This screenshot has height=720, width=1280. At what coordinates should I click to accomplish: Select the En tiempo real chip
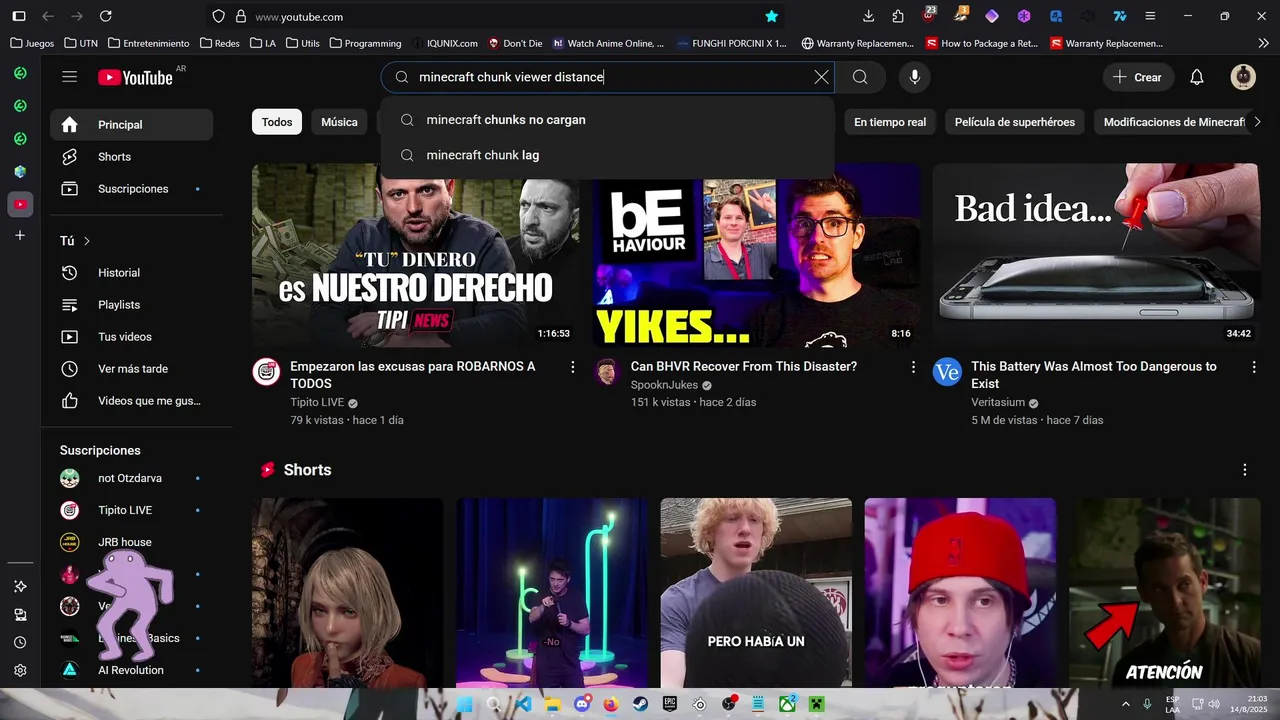tap(890, 122)
